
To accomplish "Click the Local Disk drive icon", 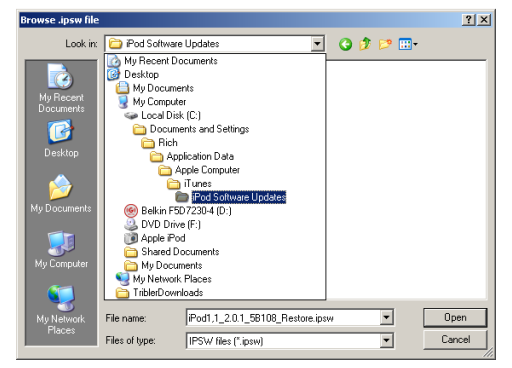I will pos(131,115).
